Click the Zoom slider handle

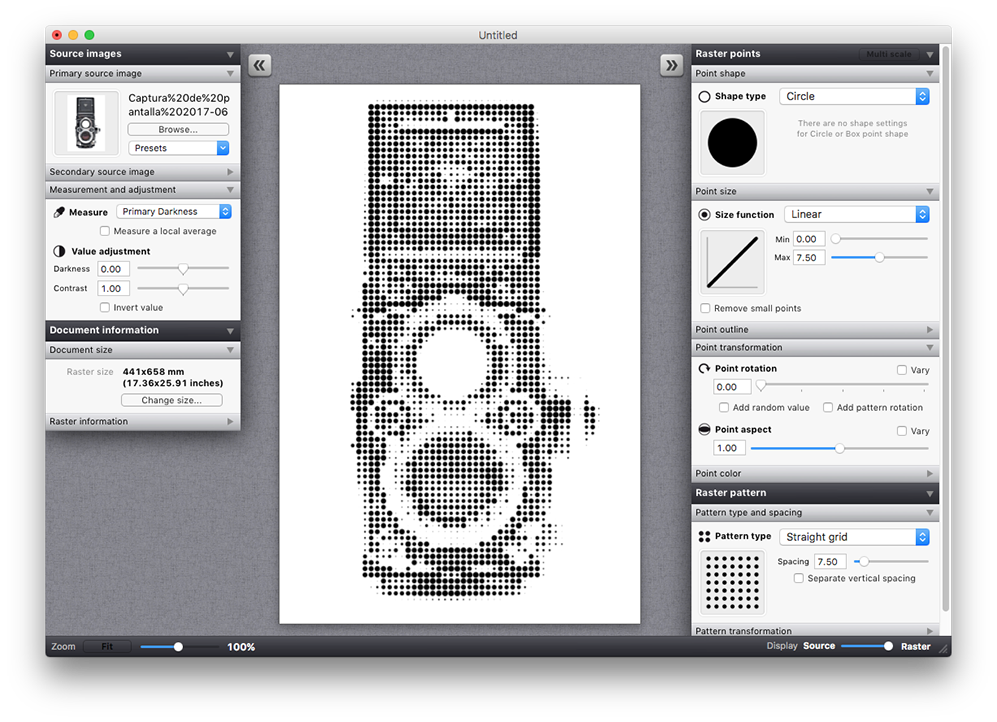179,647
